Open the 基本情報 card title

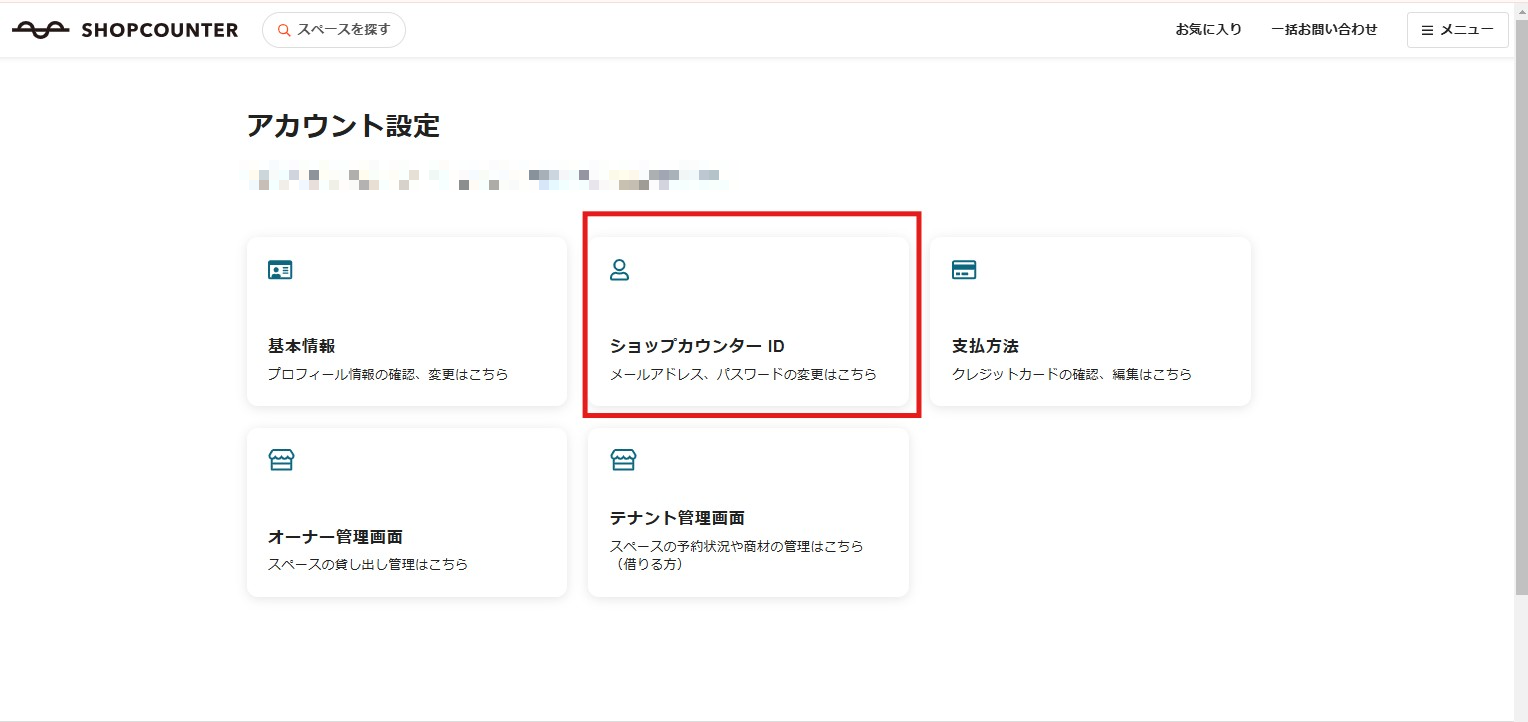tap(301, 346)
